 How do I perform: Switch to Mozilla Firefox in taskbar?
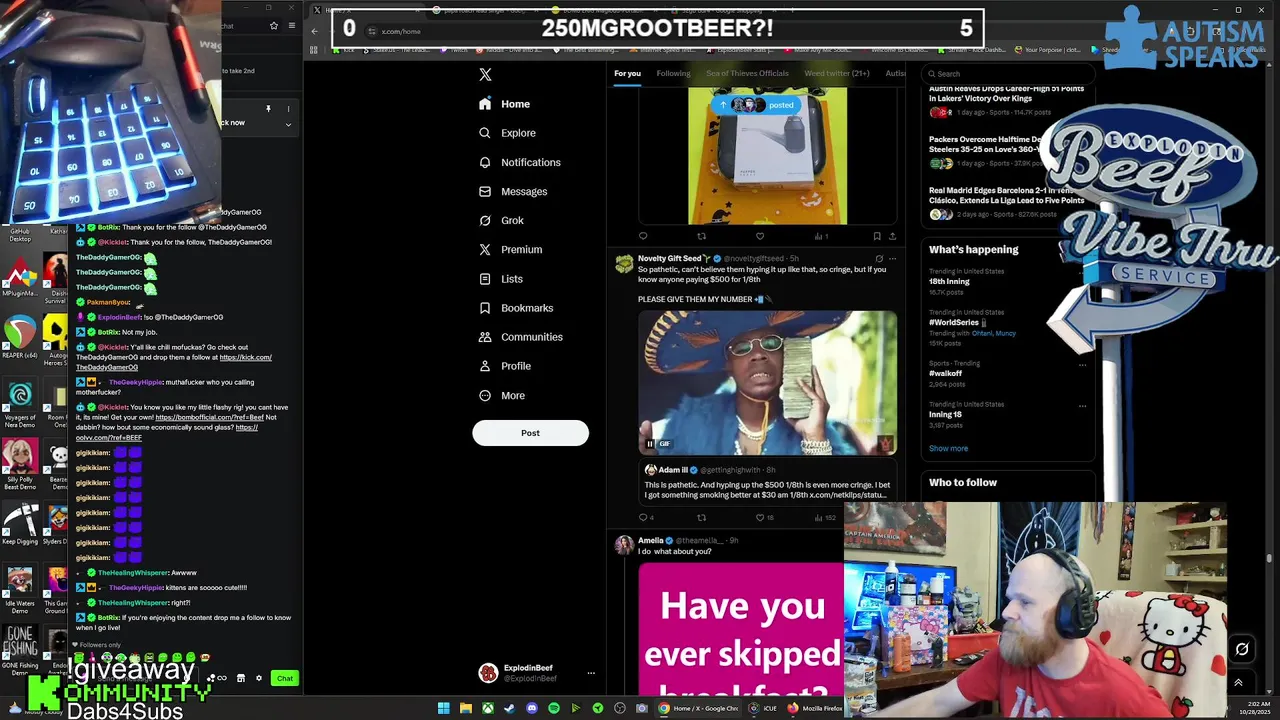pos(815,708)
